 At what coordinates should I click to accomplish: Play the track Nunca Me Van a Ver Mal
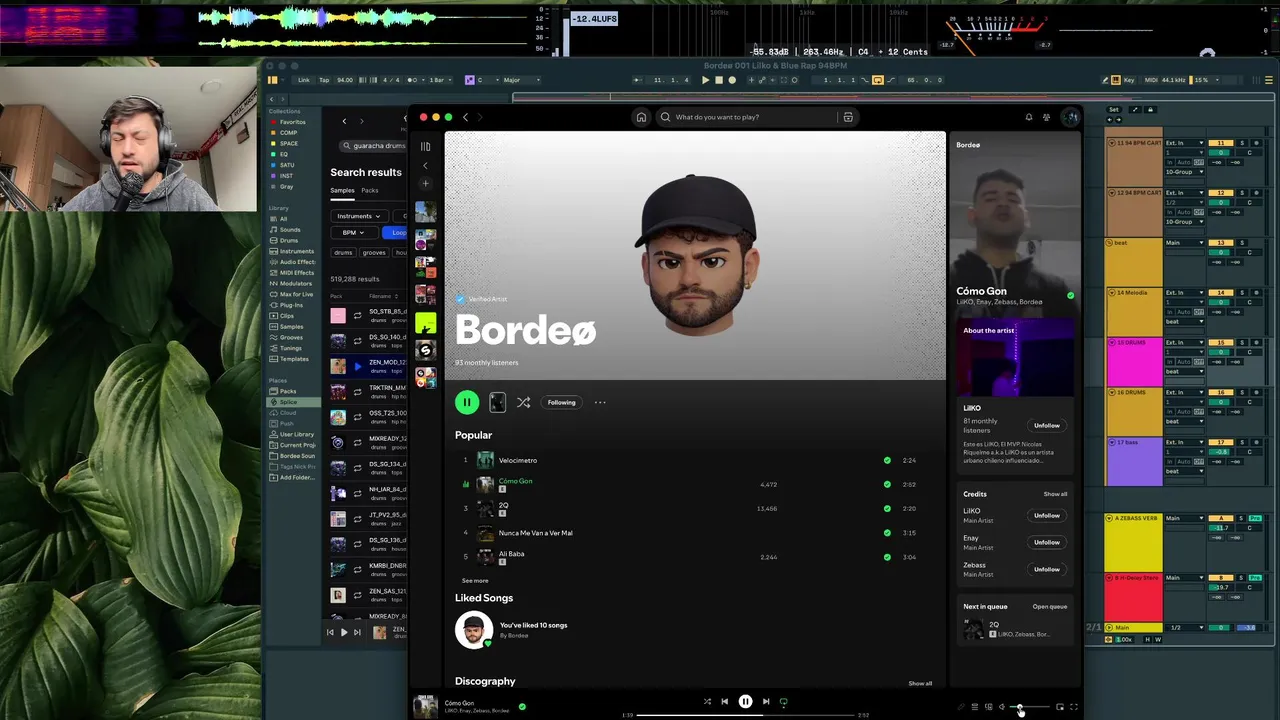[536, 533]
